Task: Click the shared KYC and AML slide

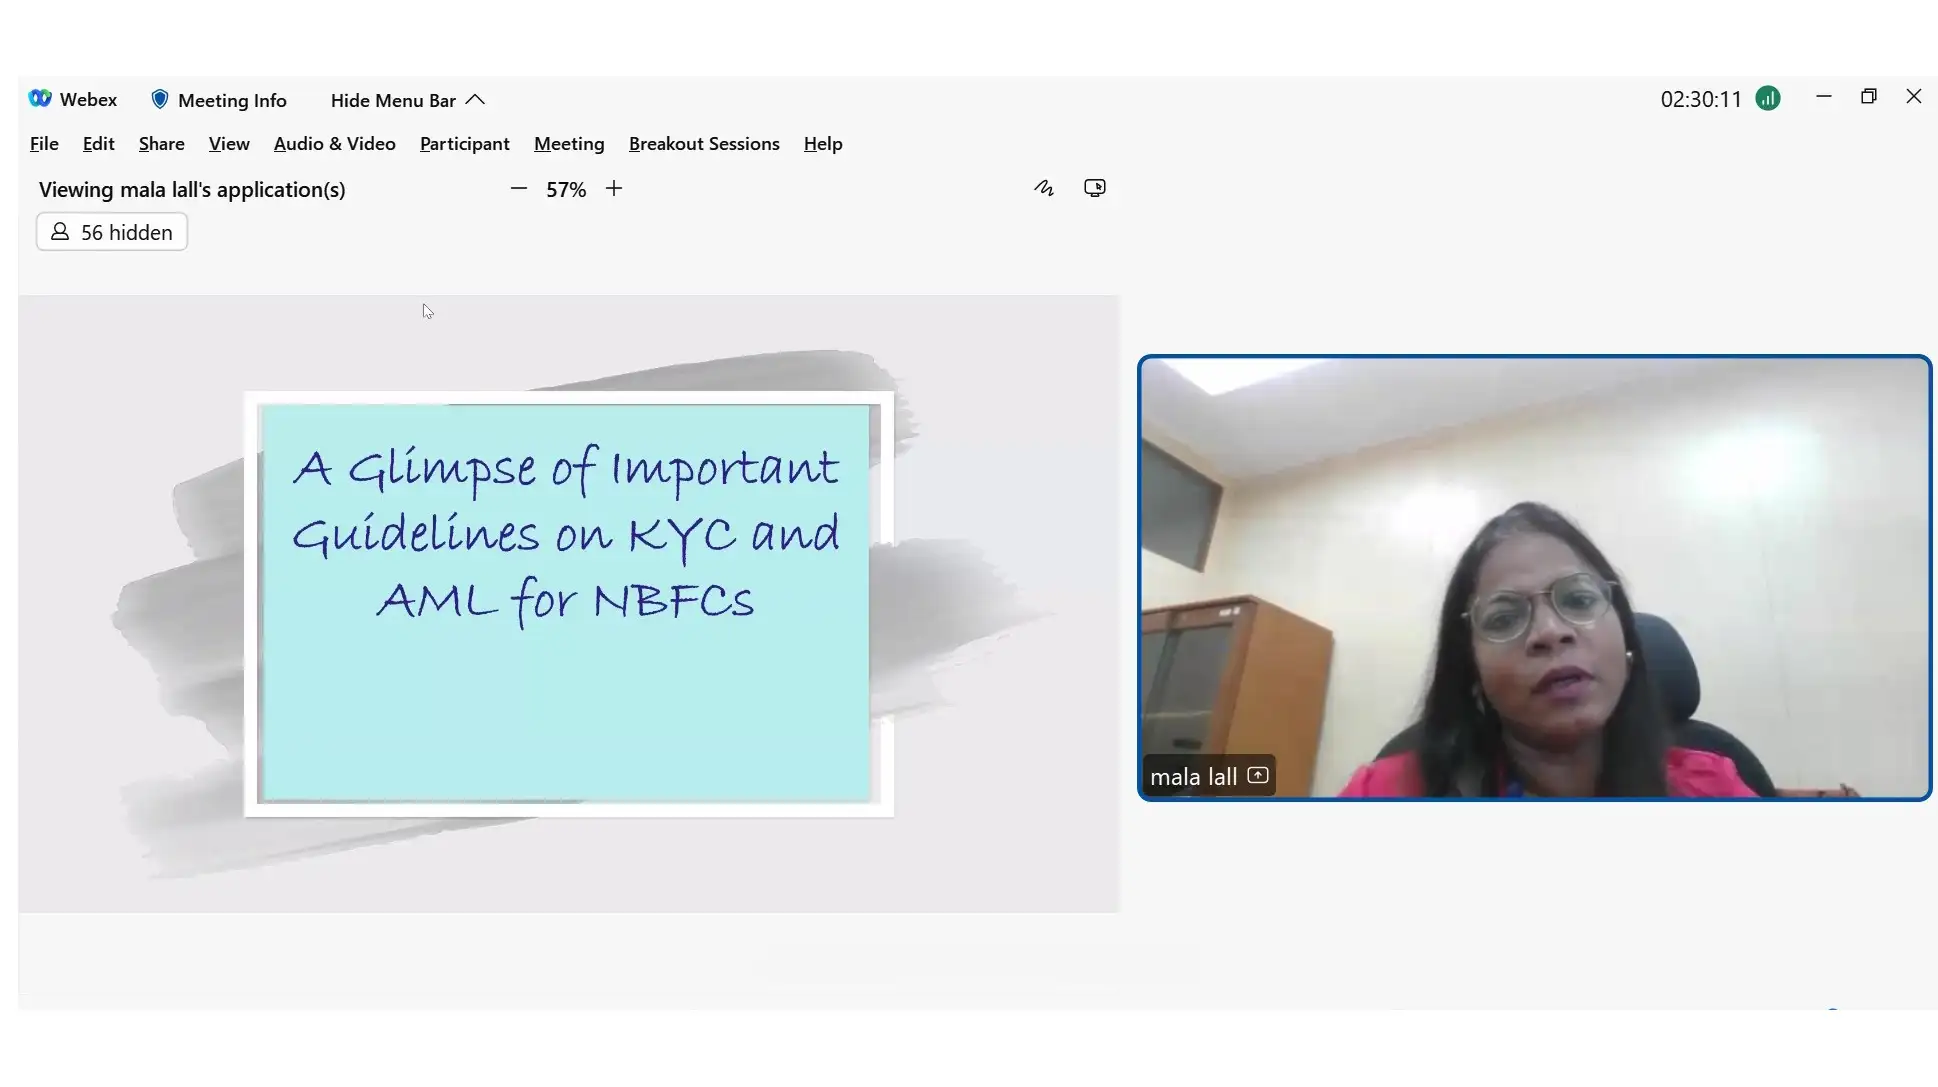Action: [568, 604]
